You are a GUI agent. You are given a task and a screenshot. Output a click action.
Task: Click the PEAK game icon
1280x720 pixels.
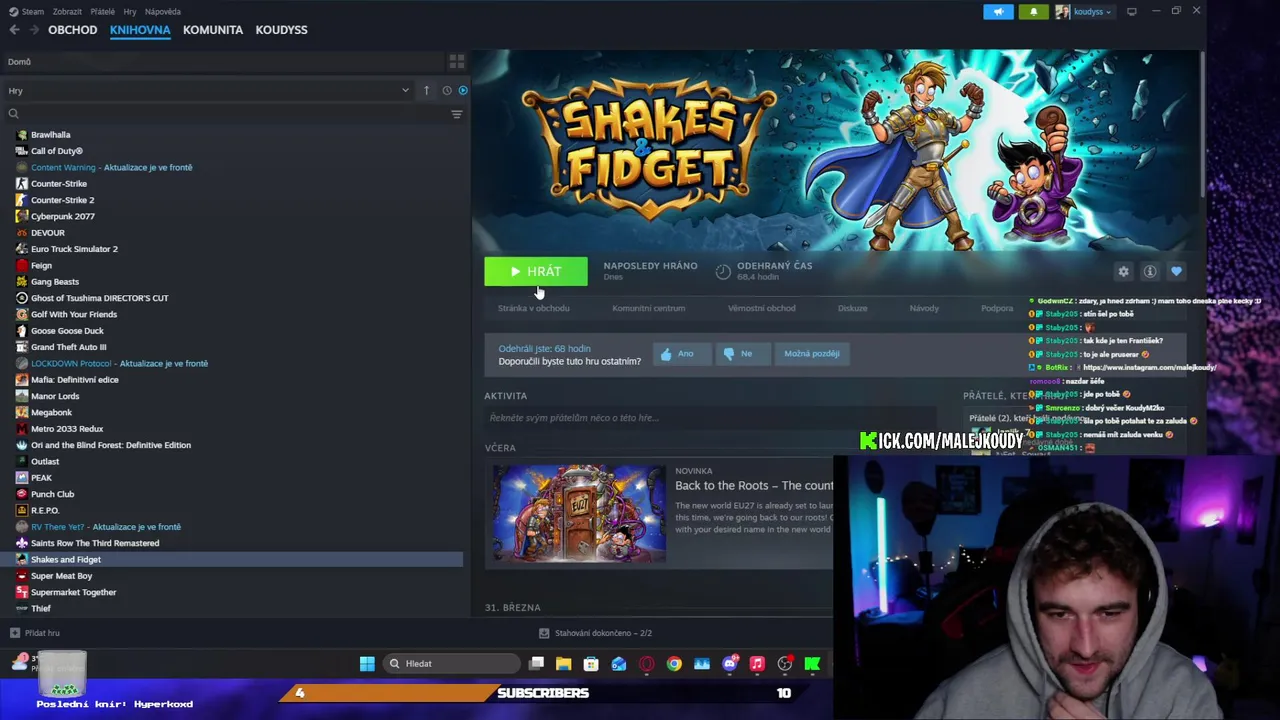[x=22, y=478]
